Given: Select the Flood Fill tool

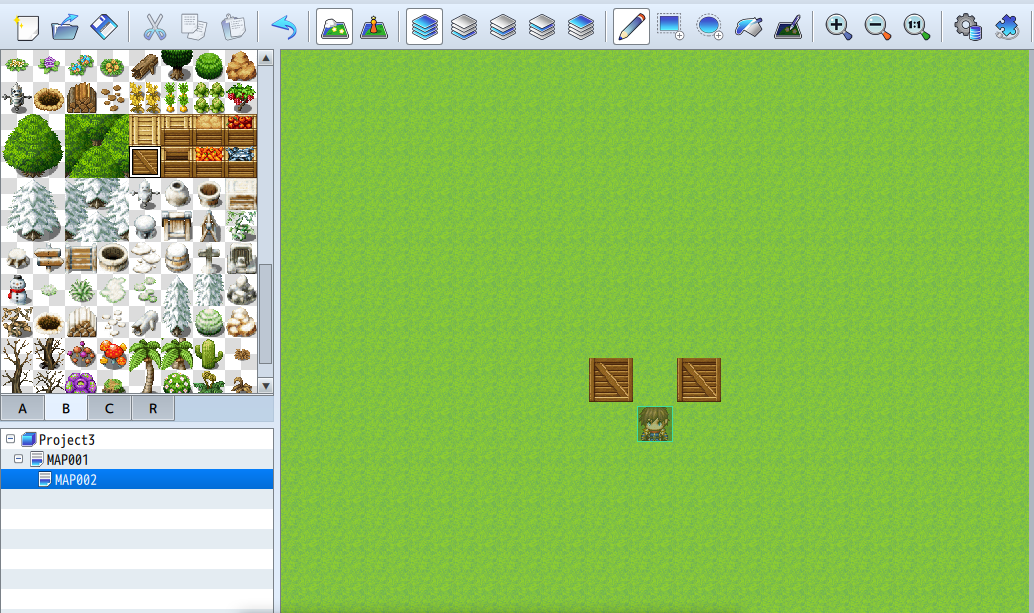Looking at the screenshot, I should 748,27.
